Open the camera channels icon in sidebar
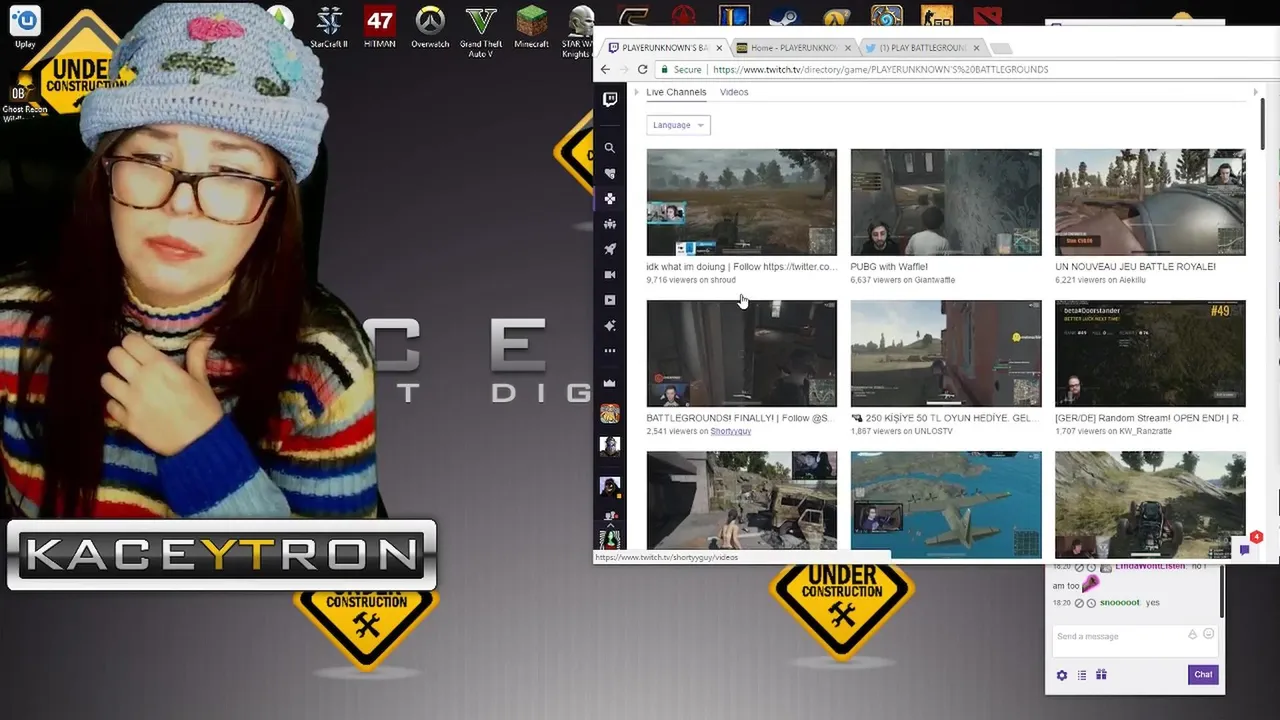The image size is (1280, 720). tap(609, 275)
